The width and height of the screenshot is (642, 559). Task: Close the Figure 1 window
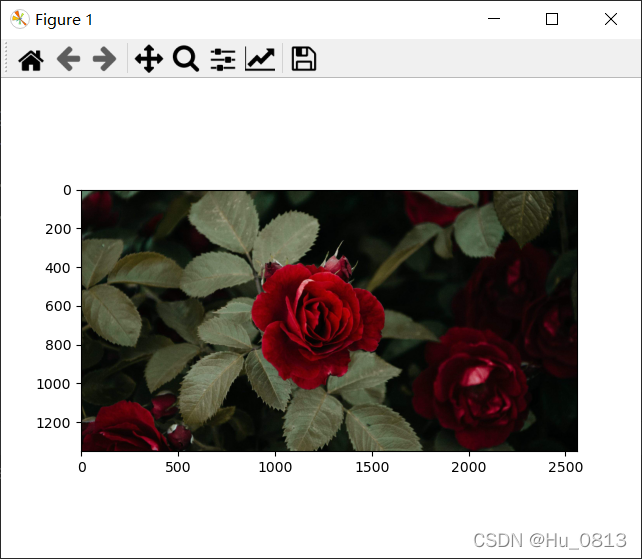611,19
